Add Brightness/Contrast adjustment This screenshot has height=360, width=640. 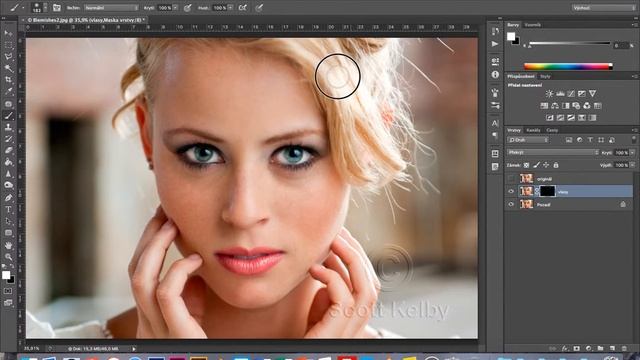[549, 94]
